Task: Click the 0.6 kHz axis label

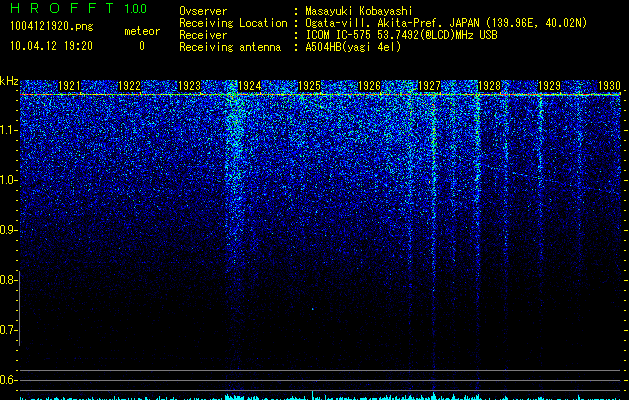Action: pos(8,380)
